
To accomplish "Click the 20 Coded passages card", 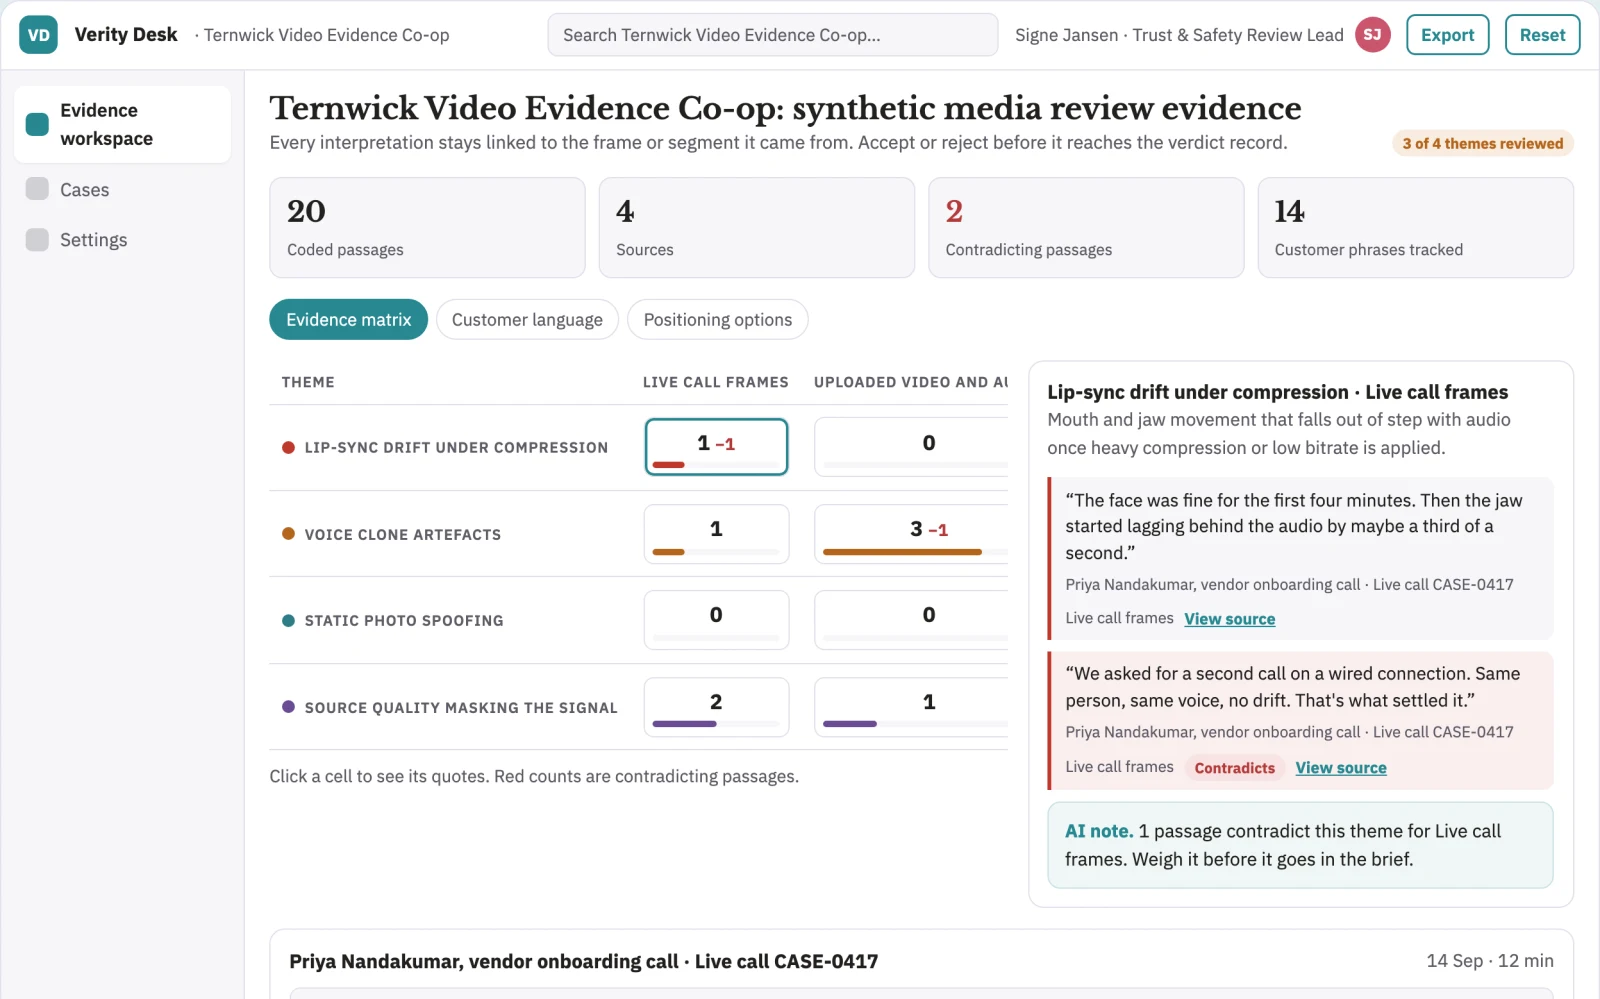I will (x=427, y=227).
